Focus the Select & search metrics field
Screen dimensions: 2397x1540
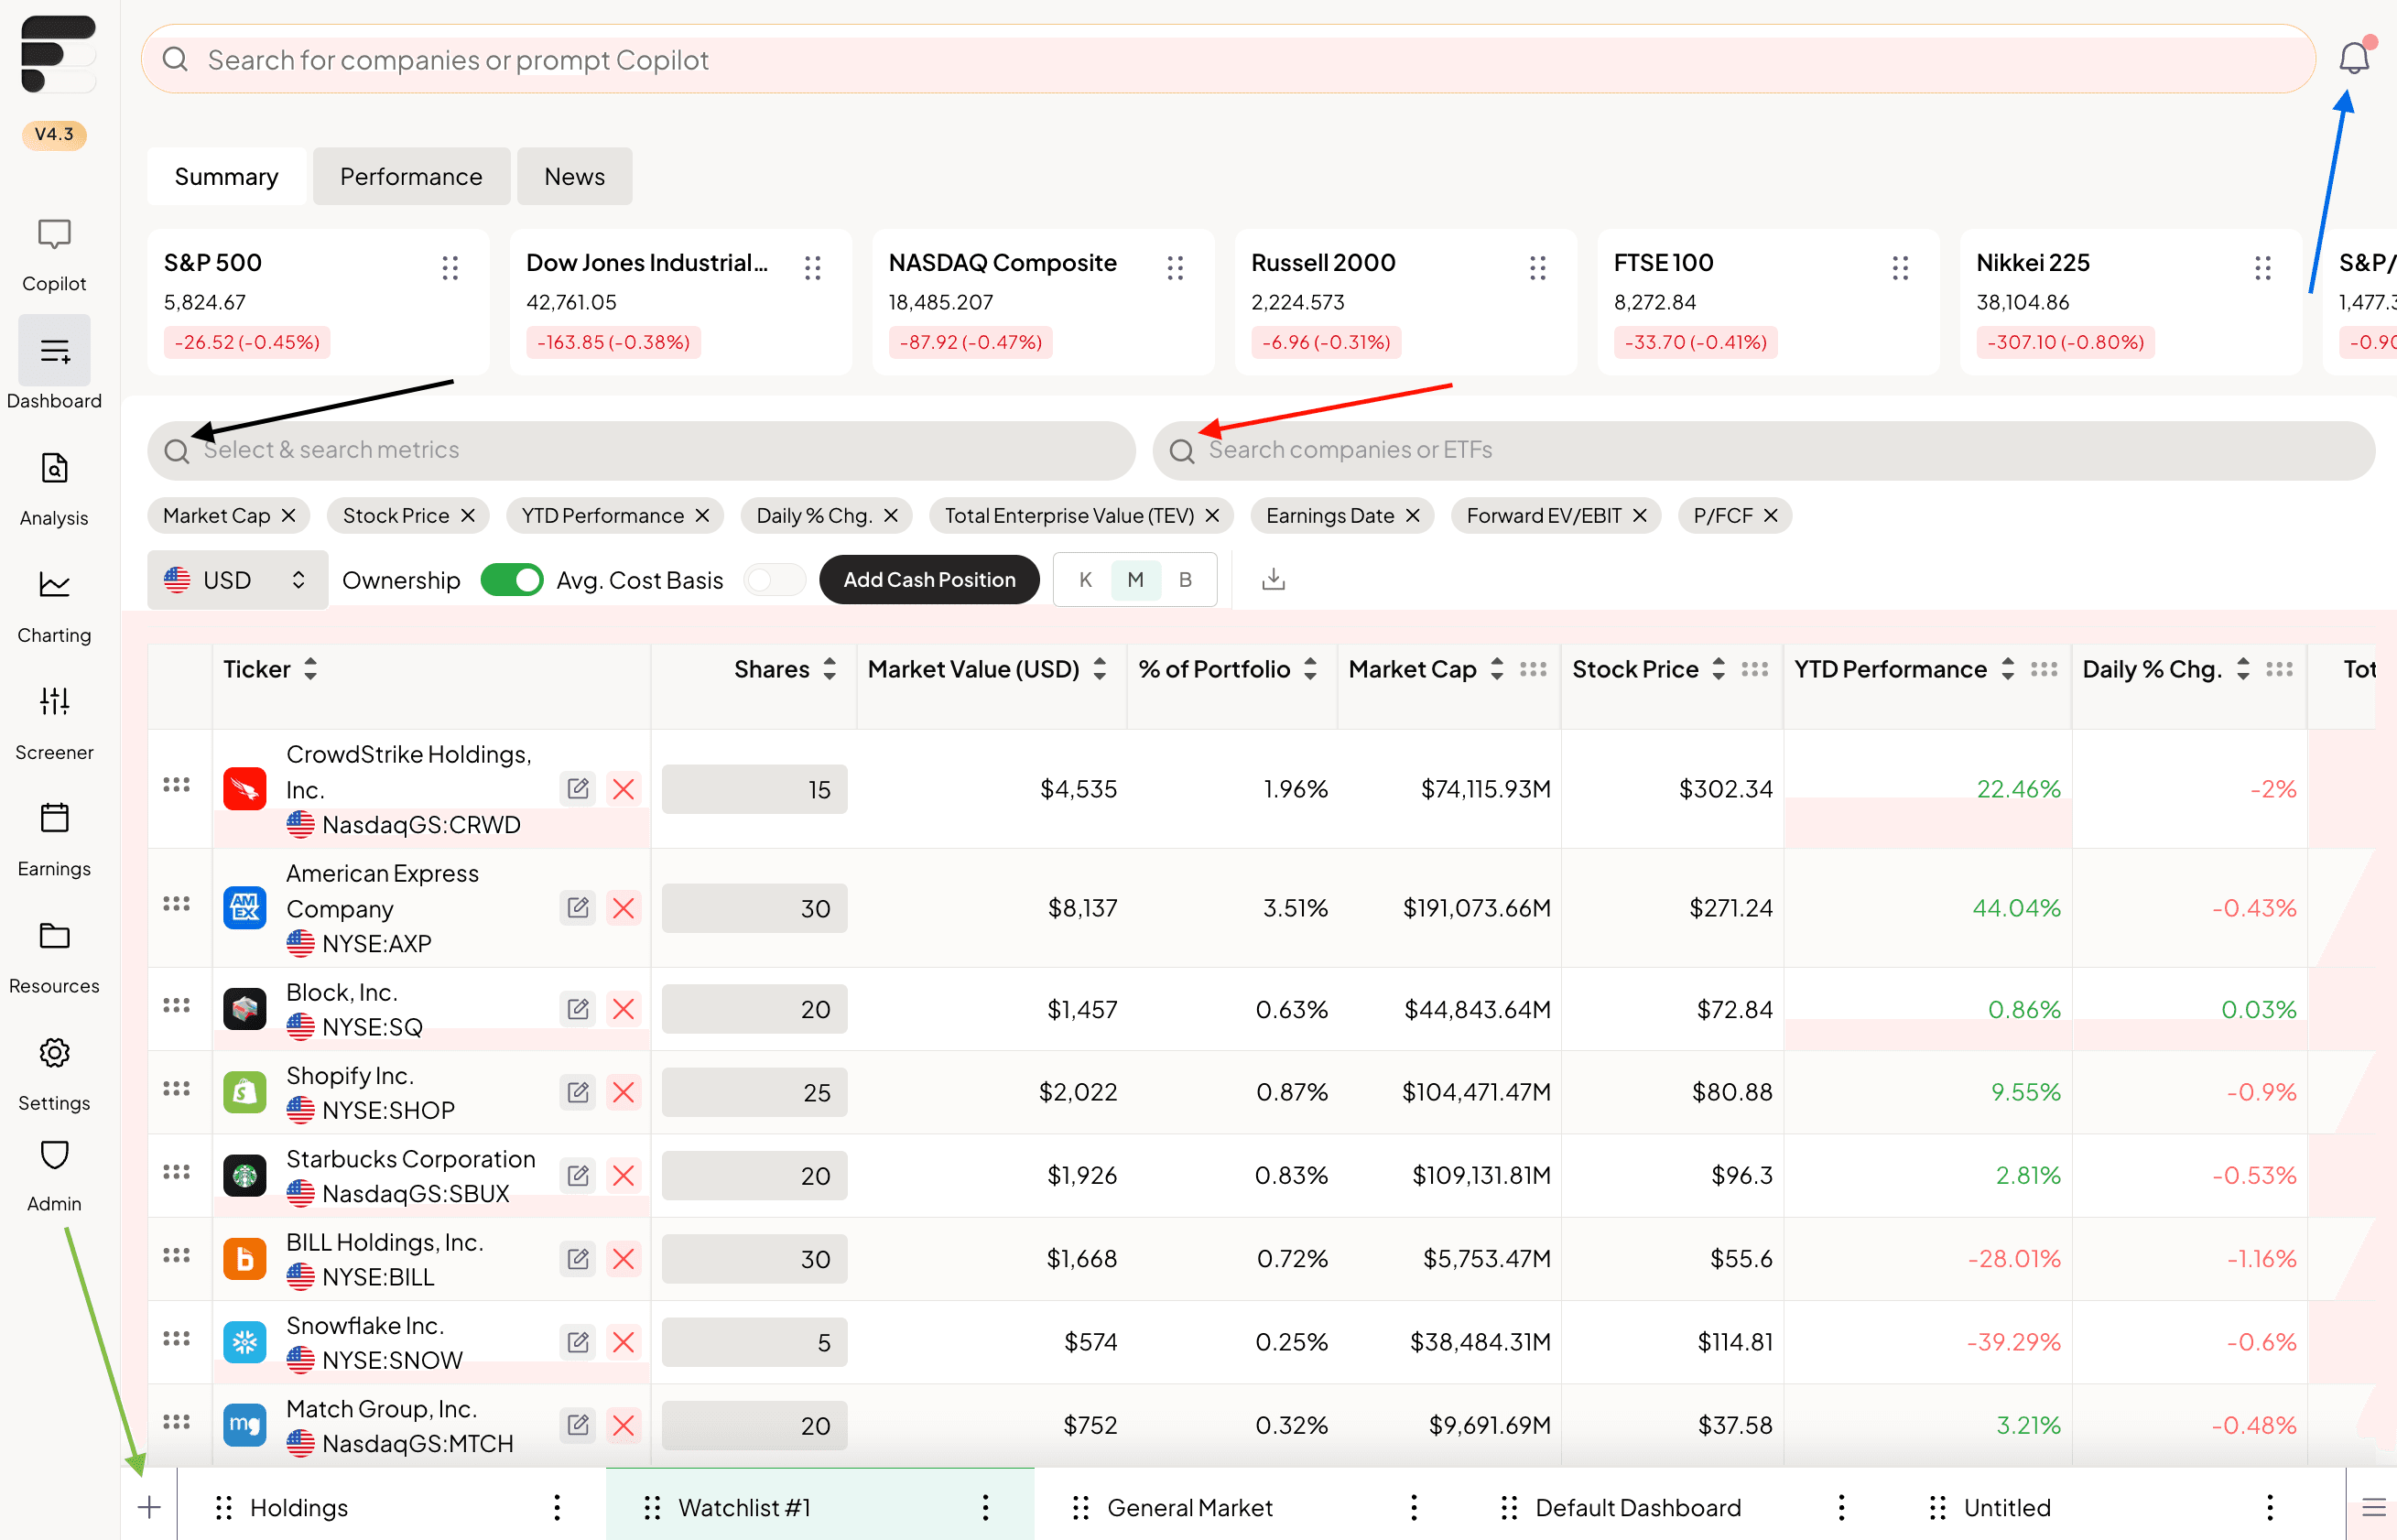(x=641, y=450)
